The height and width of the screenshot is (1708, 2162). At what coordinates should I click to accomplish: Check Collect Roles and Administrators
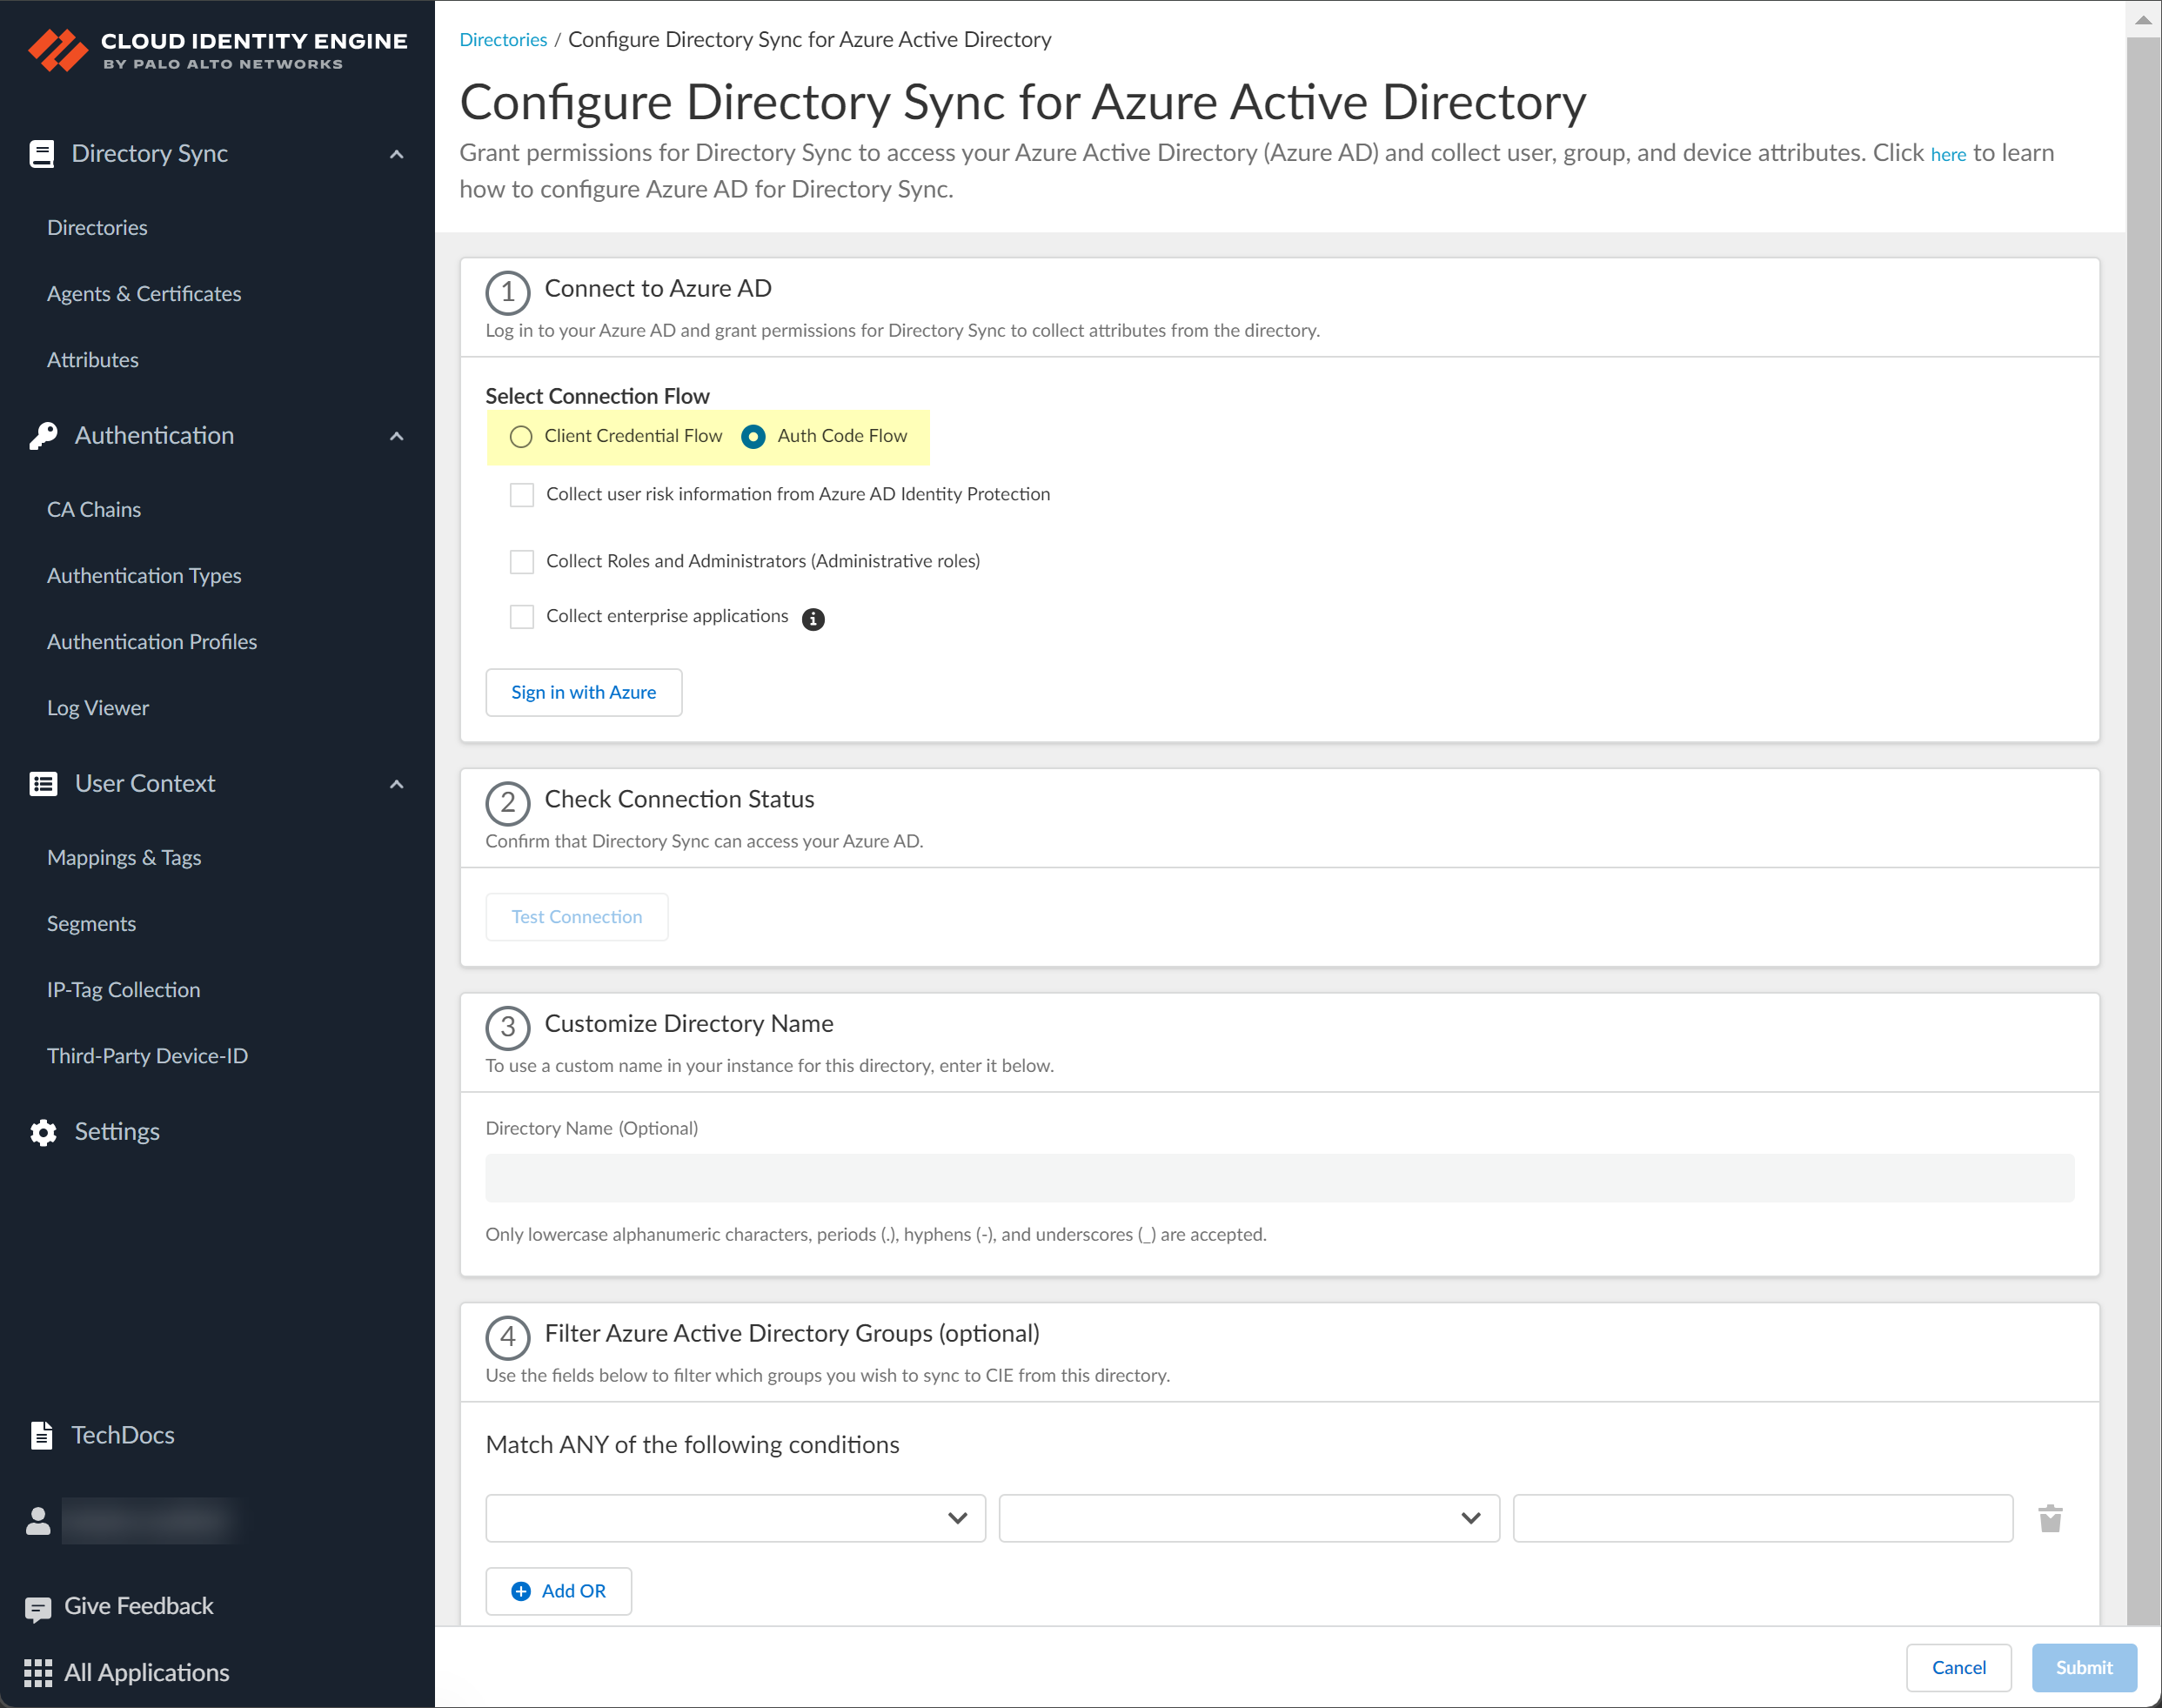[x=521, y=561]
